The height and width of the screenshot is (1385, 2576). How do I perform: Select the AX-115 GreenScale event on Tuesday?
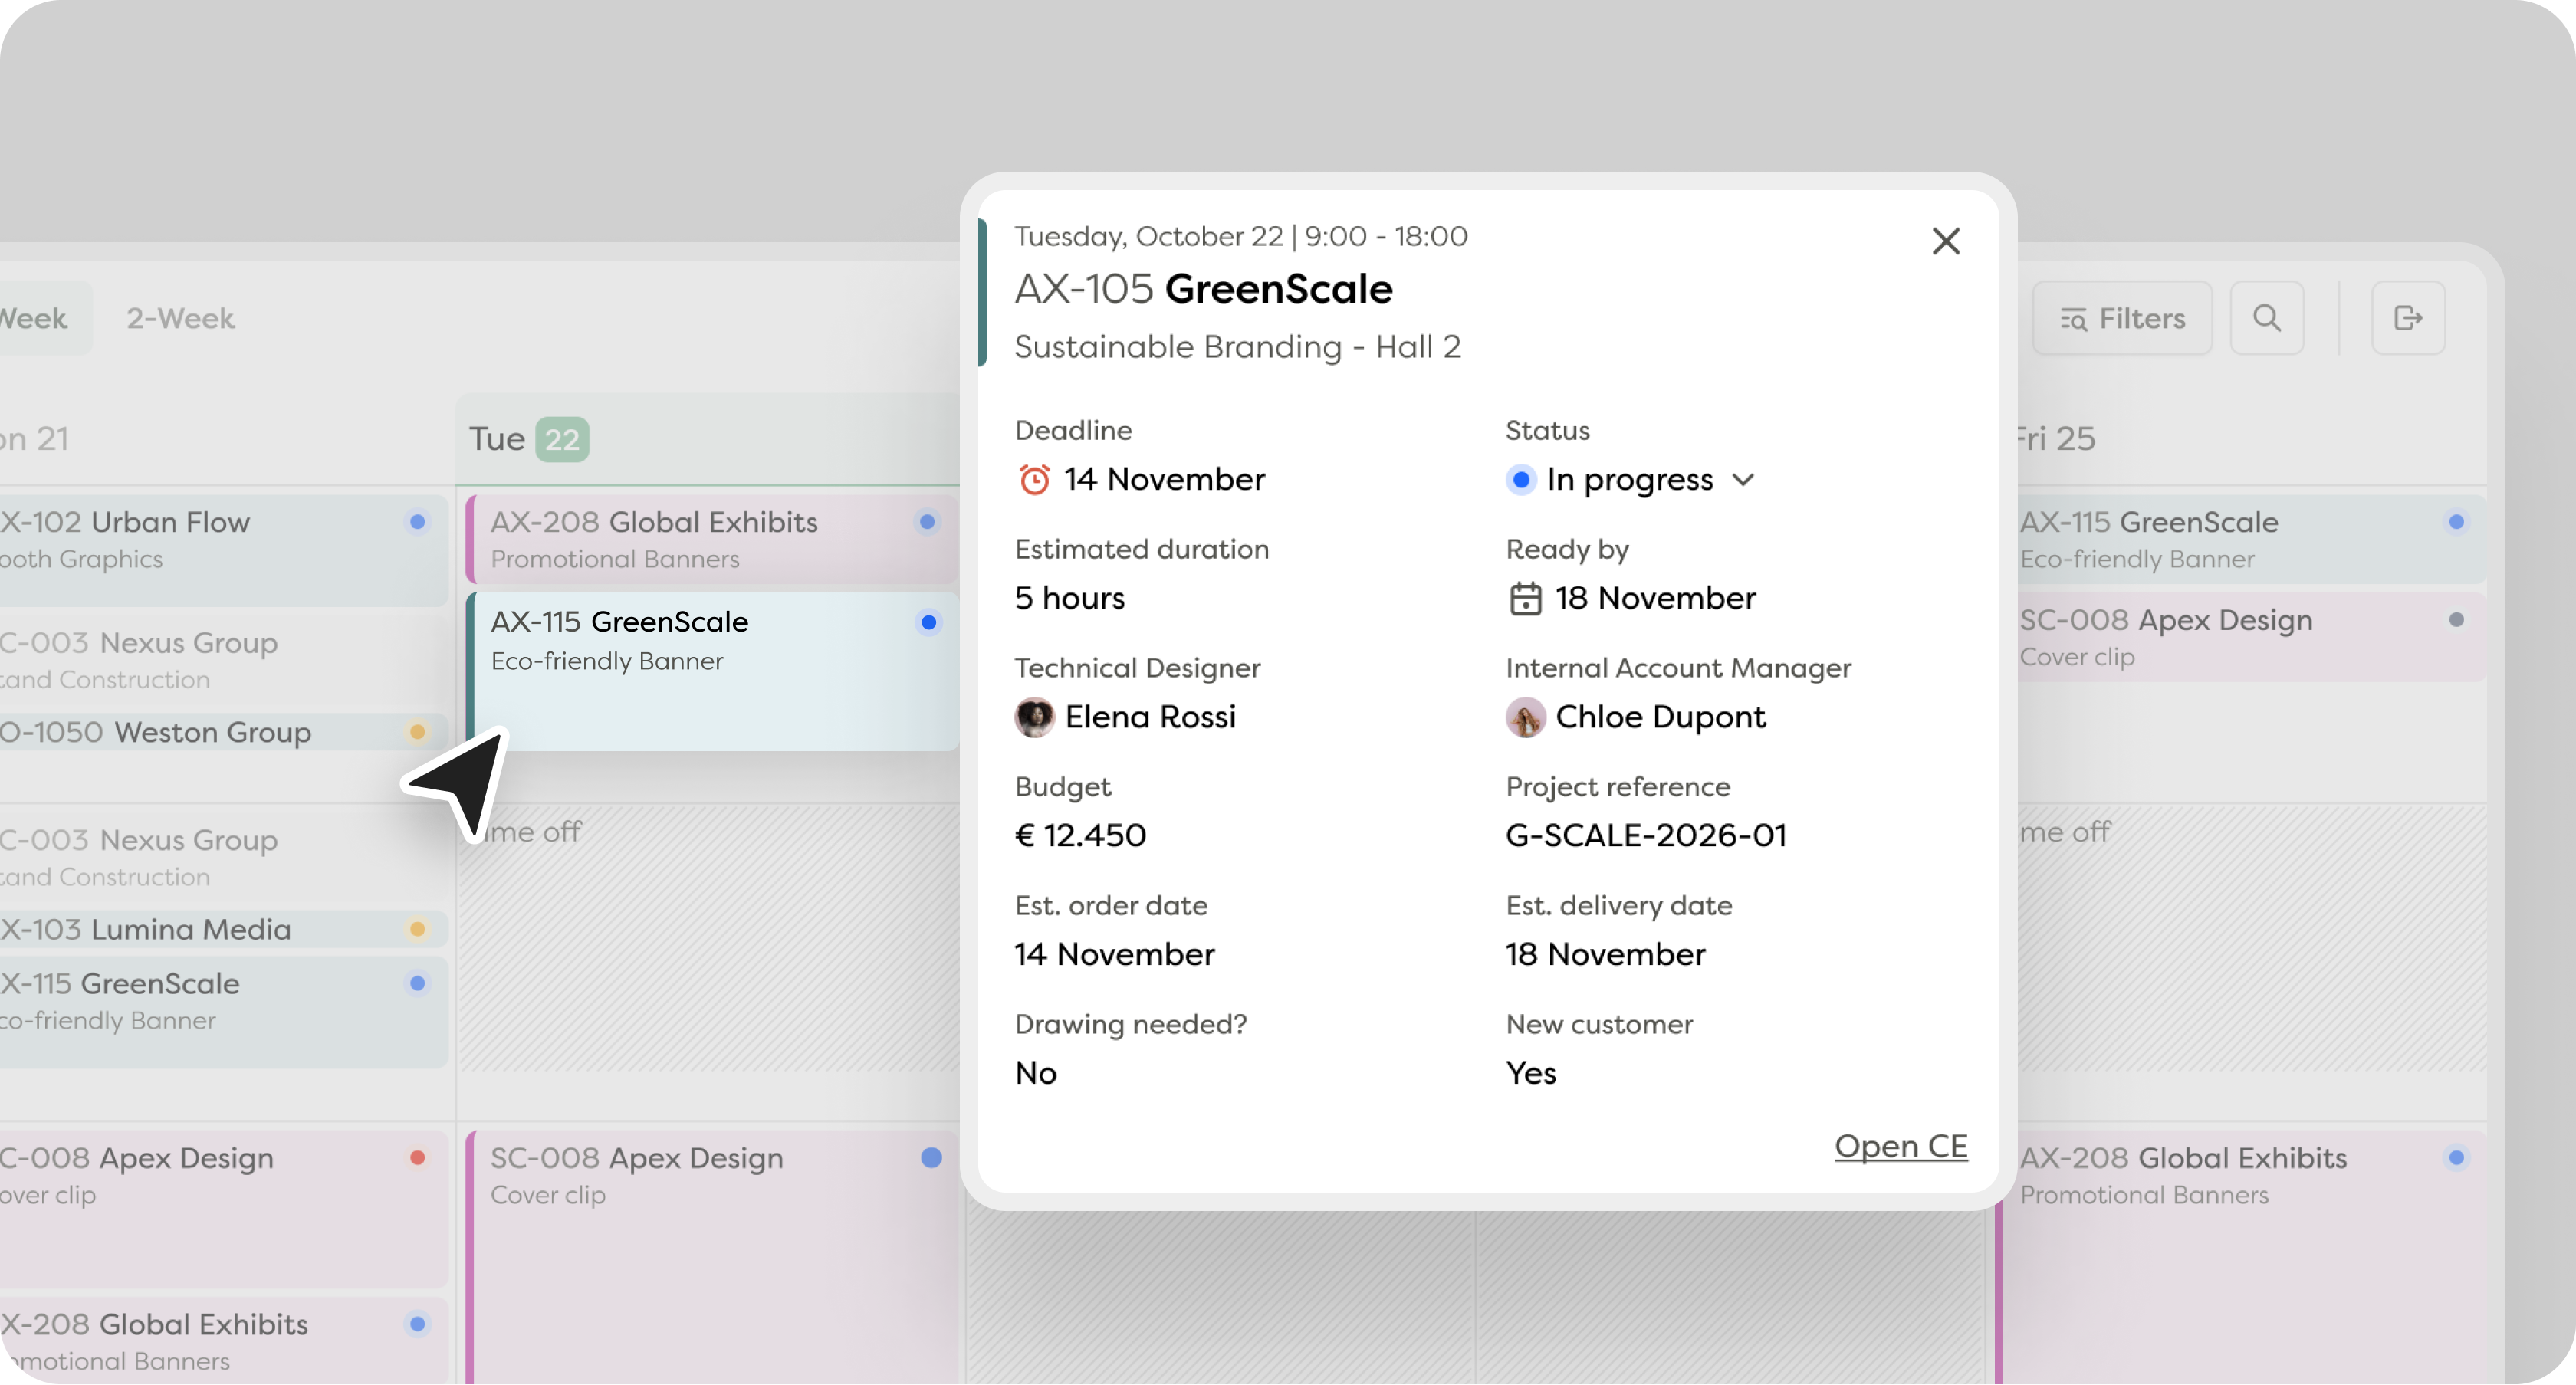(x=700, y=640)
